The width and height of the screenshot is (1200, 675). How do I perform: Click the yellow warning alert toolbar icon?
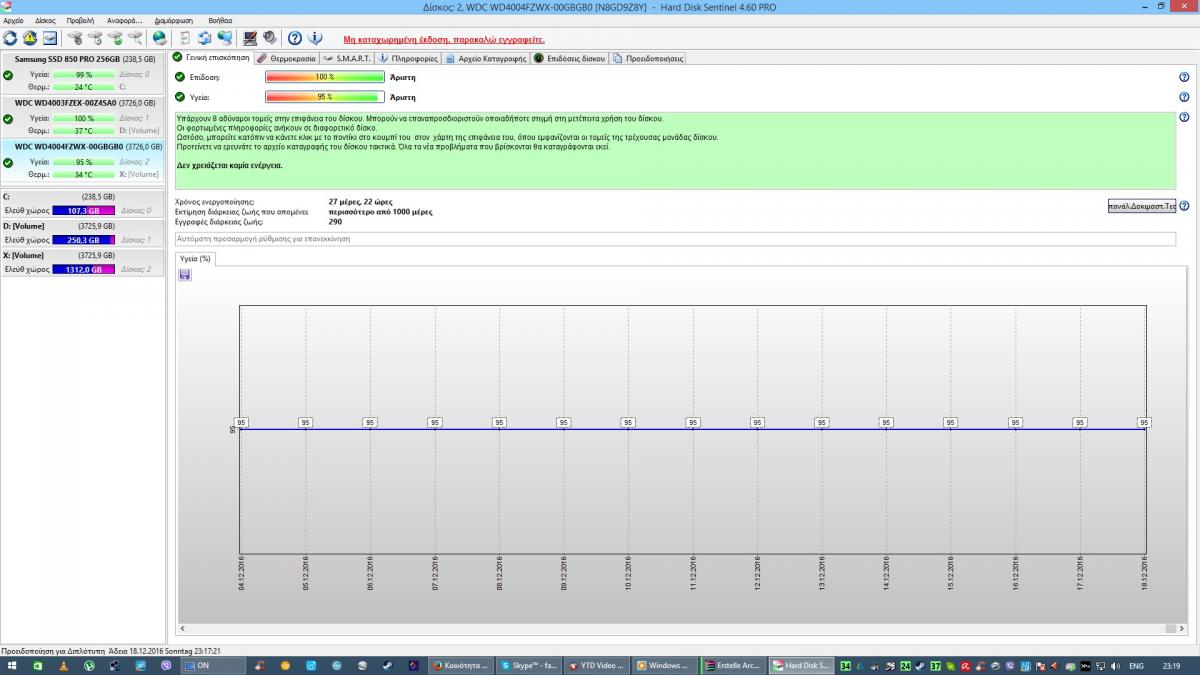[x=30, y=38]
